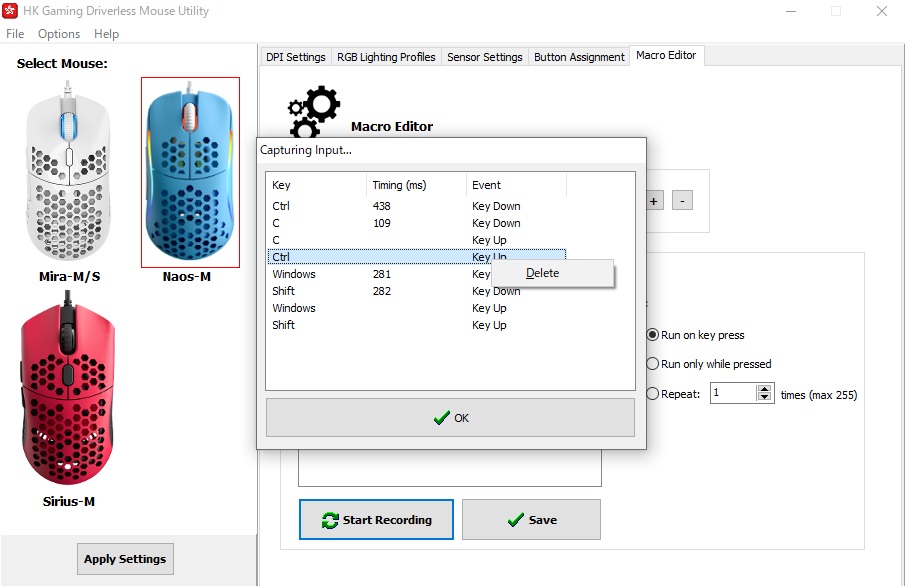Image resolution: width=905 pixels, height=586 pixels.
Task: Click the 438 timing value
Action: click(x=382, y=206)
